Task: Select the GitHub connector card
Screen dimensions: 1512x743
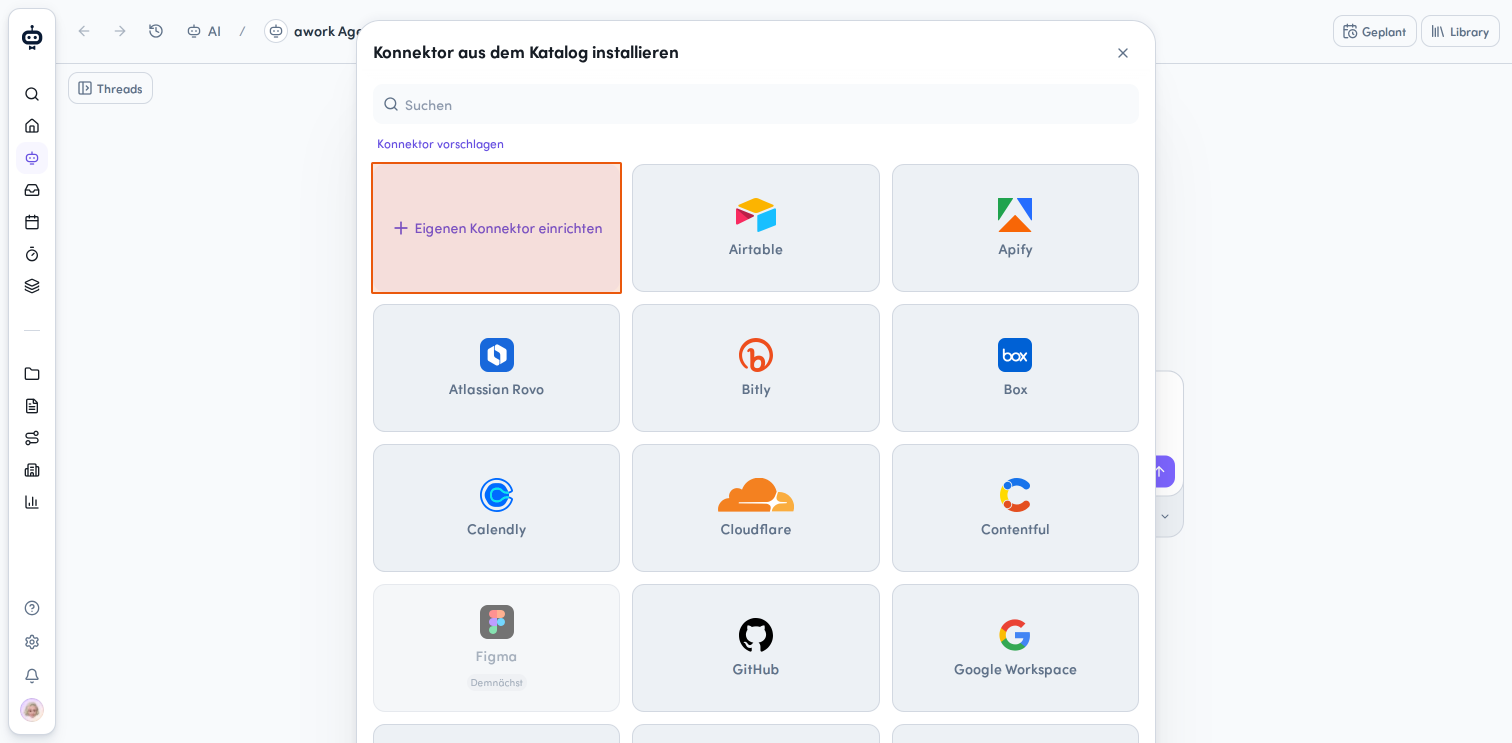Action: 756,648
